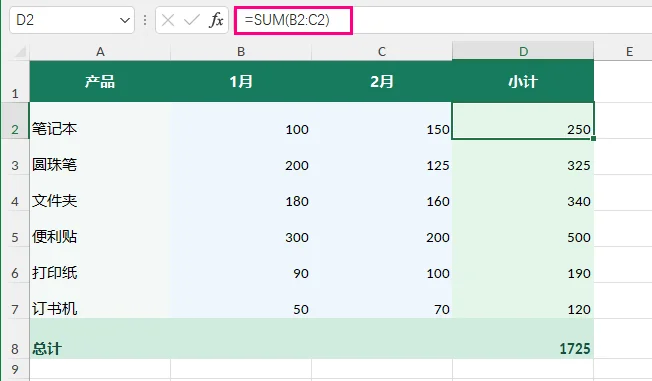The width and height of the screenshot is (652, 381).
Task: Click the fill handle on cell D2
Action: coord(593,138)
